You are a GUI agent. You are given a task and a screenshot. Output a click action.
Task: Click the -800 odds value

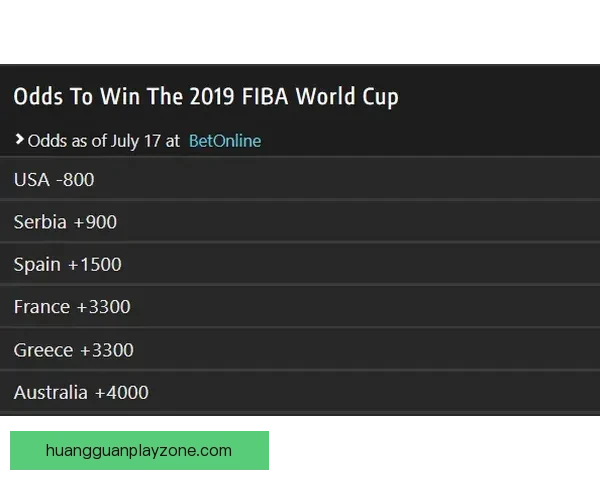75,180
